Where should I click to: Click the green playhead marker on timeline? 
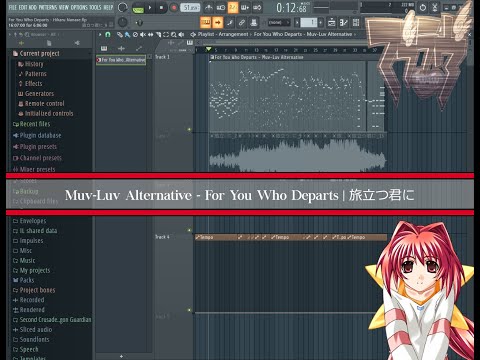click(208, 49)
